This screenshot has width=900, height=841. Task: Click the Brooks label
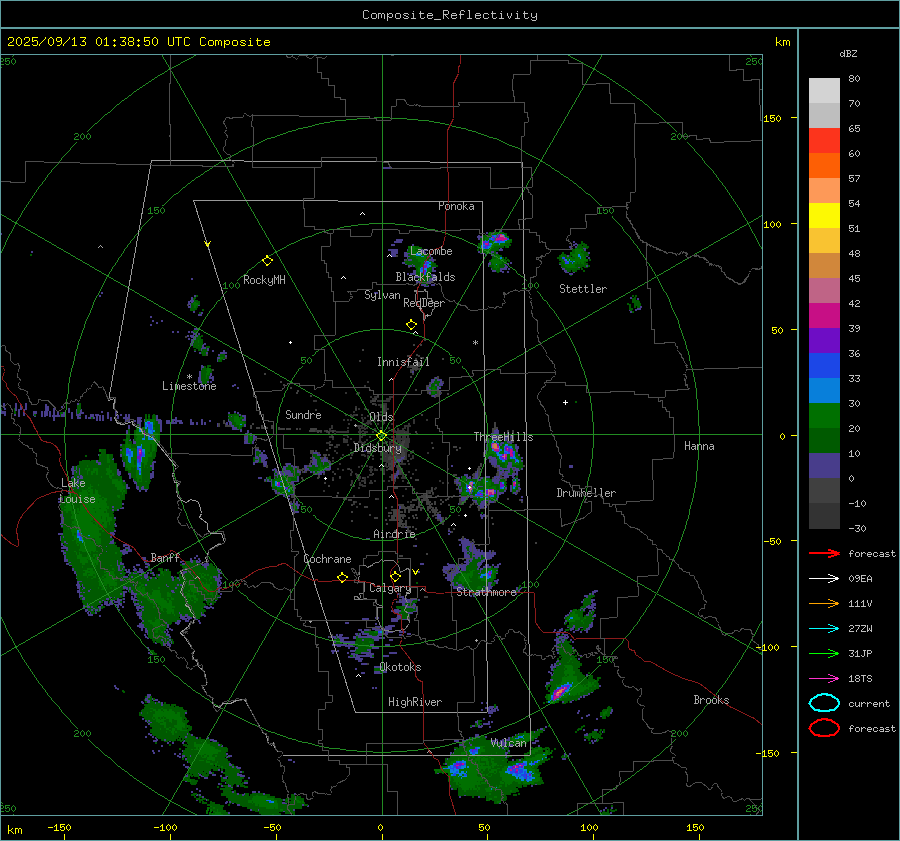pyautogui.click(x=711, y=700)
